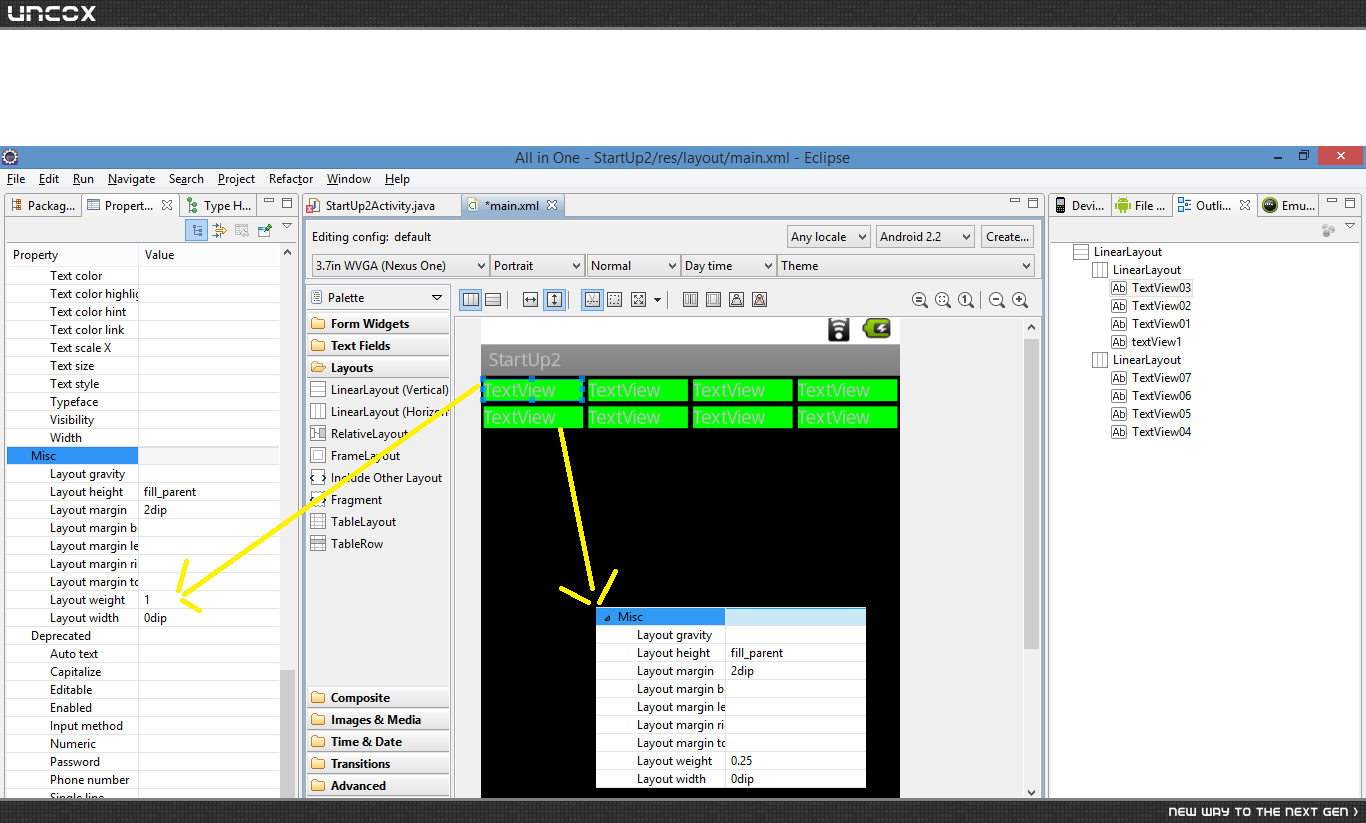Toggle Show Advanced Properties icon

[220, 230]
